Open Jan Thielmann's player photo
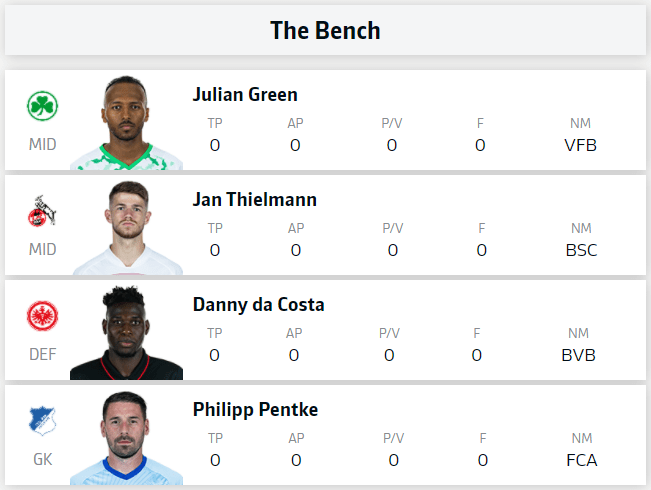The image size is (651, 490). pos(126,228)
